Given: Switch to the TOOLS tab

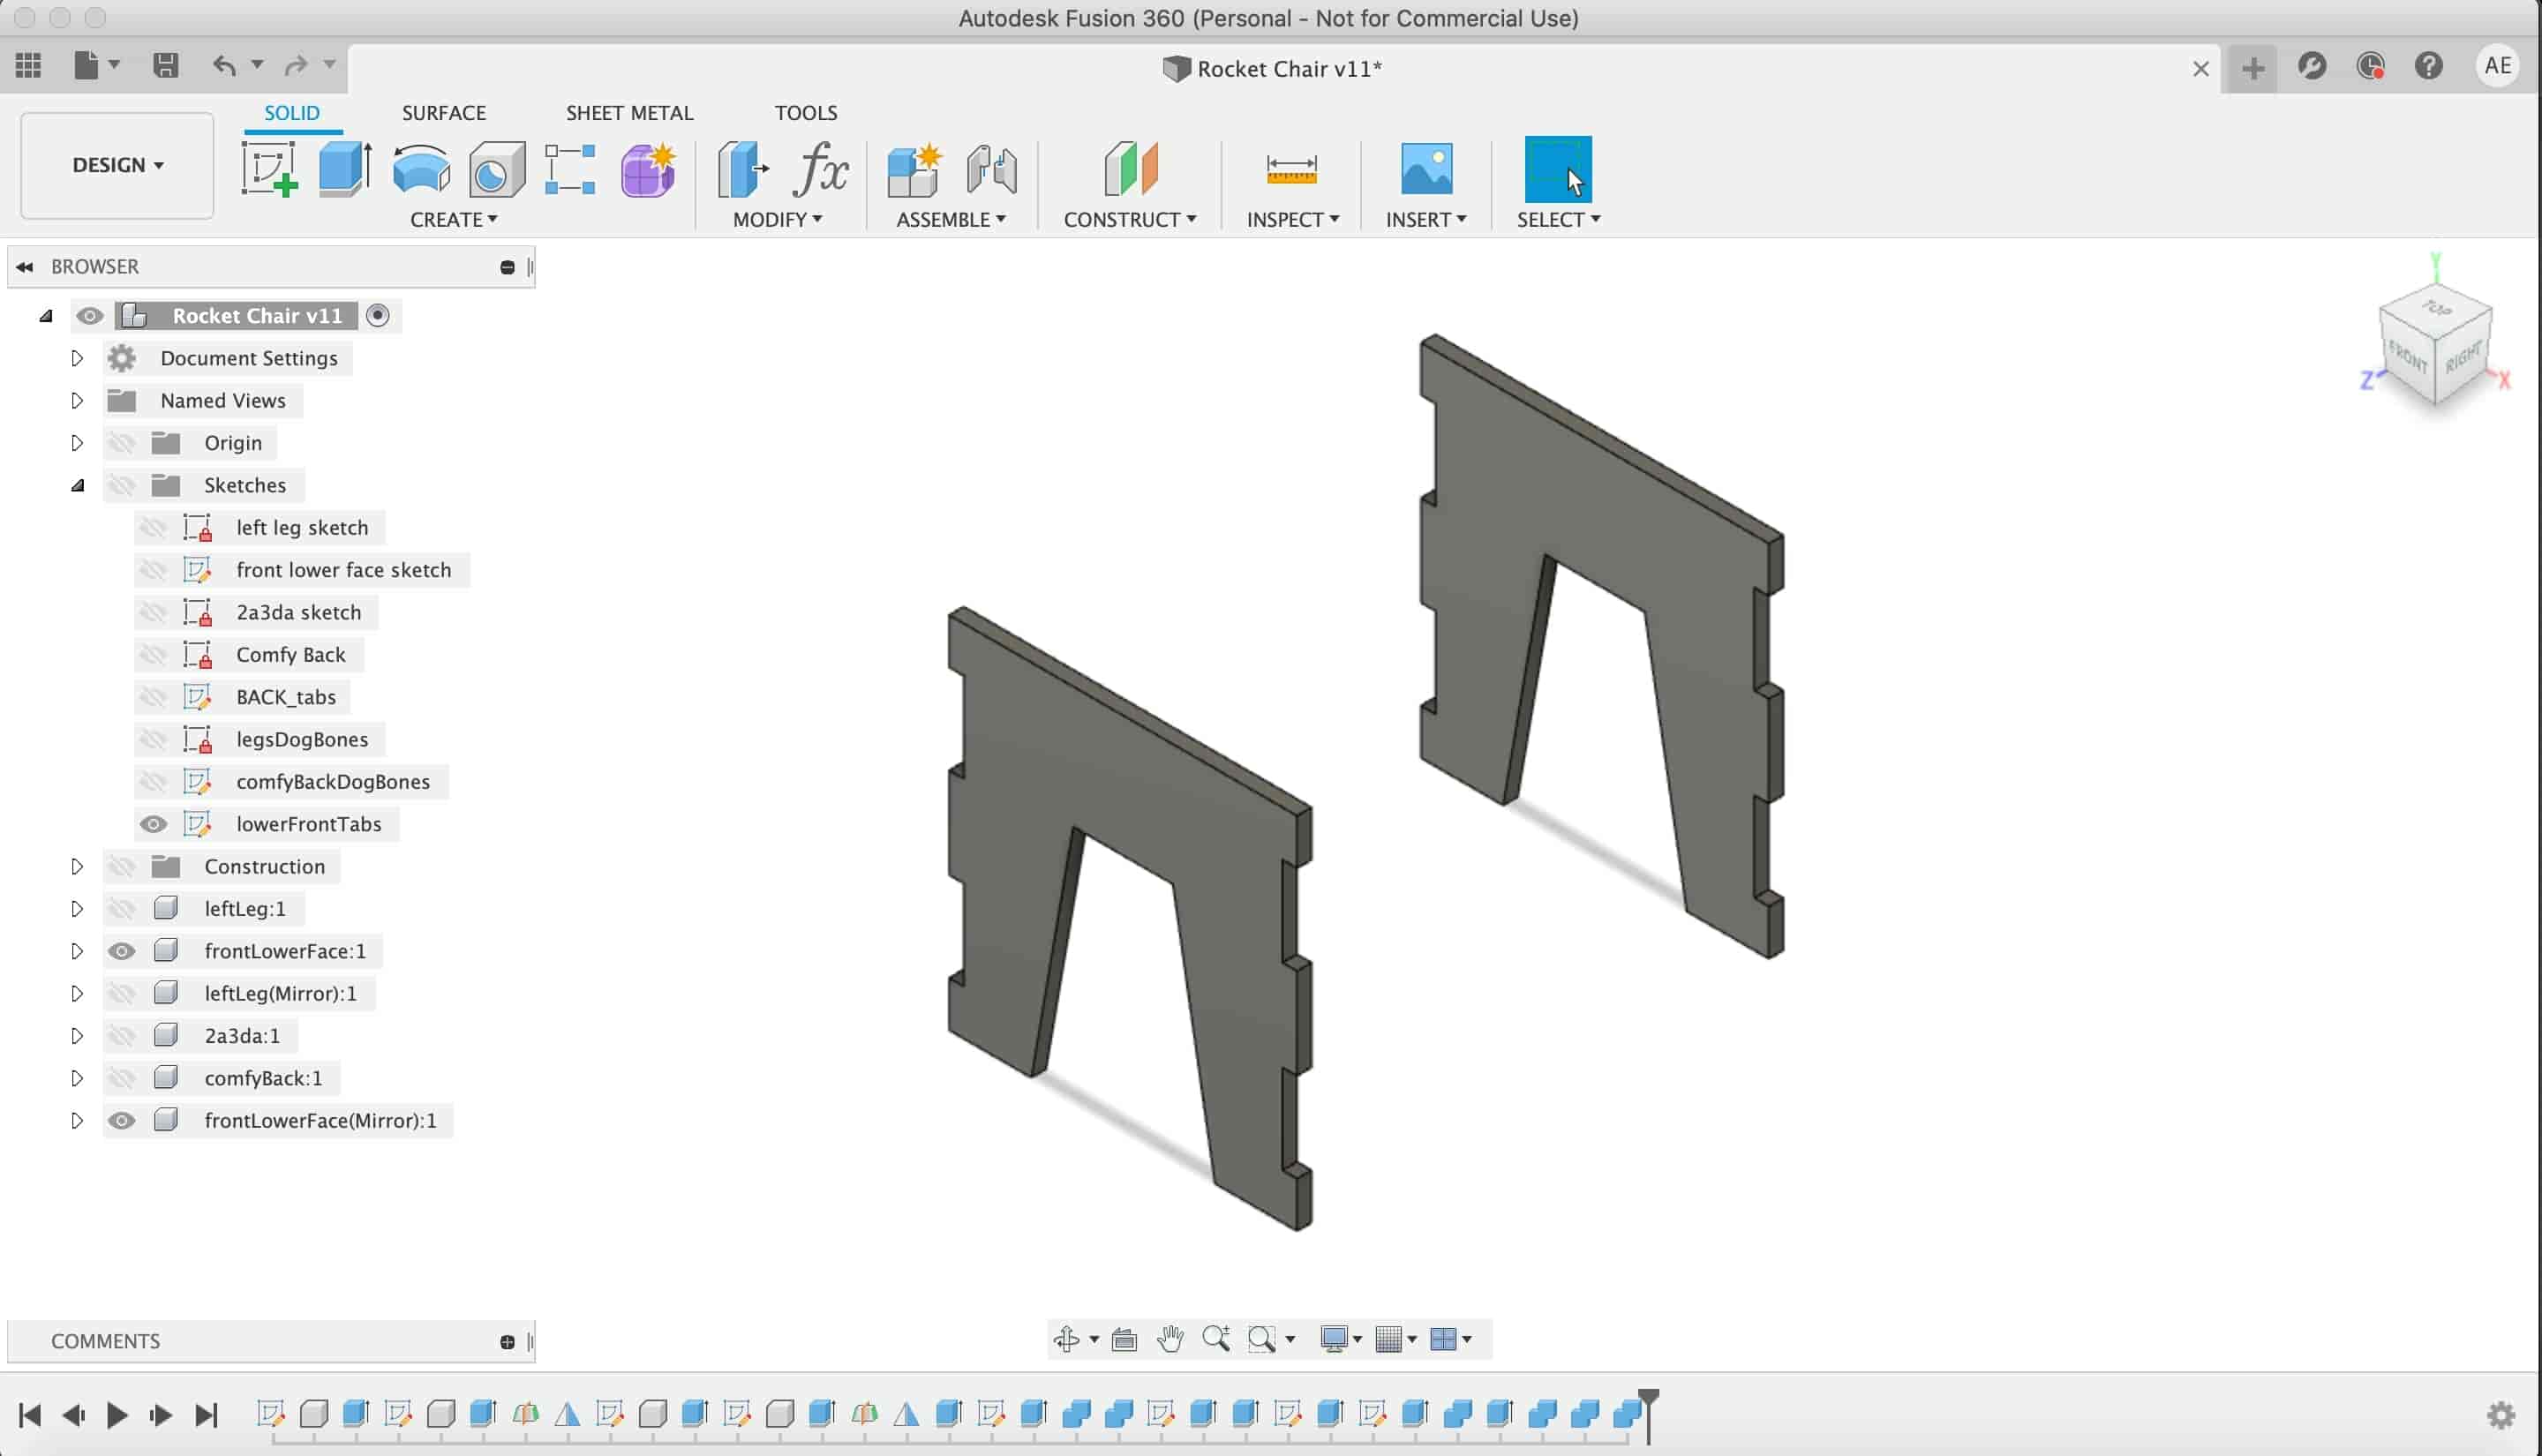Looking at the screenshot, I should click(805, 113).
